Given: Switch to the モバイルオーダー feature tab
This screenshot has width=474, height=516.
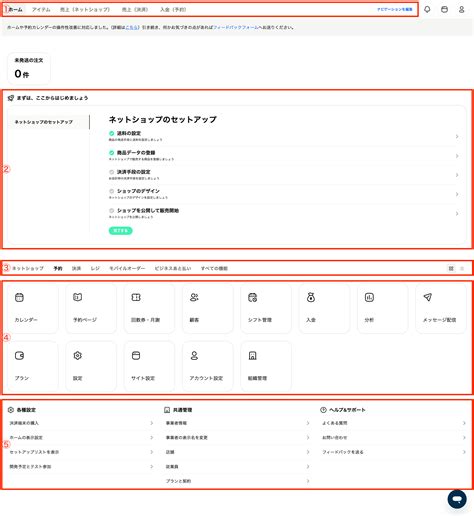Looking at the screenshot, I should pos(127,268).
